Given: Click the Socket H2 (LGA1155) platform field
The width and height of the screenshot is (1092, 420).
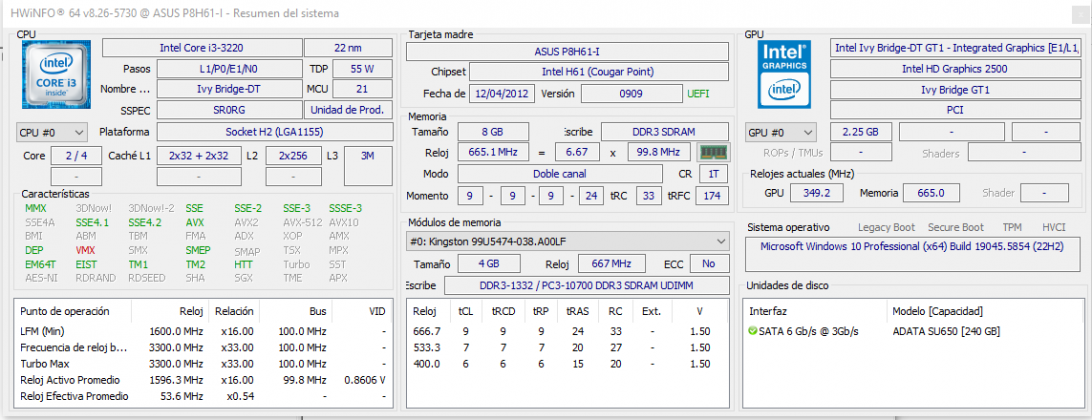Looking at the screenshot, I should pos(274,132).
